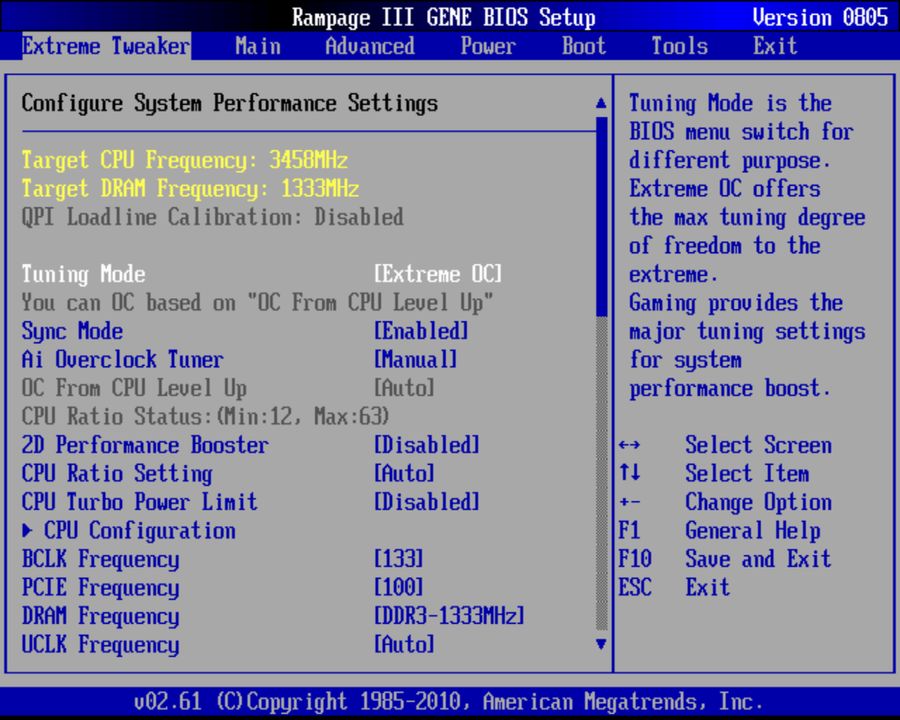Click OC From CPU Level Up Auto value
This screenshot has width=900, height=720.
404,388
